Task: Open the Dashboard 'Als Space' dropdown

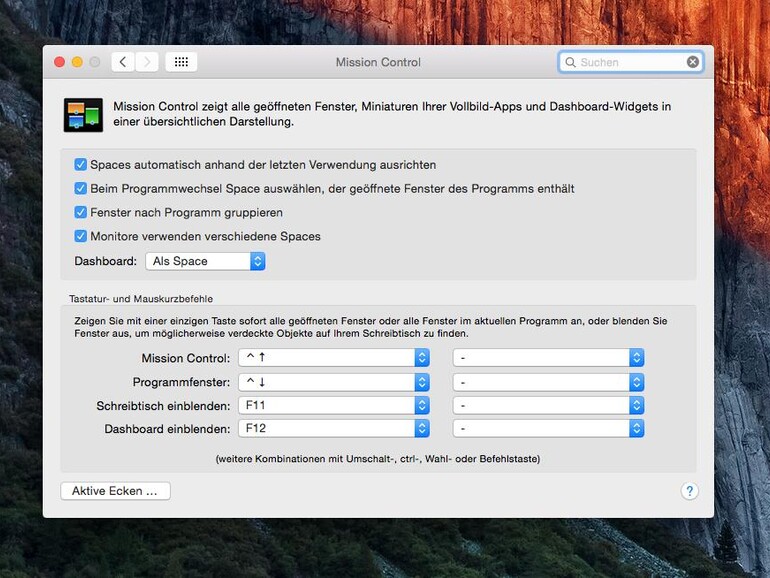Action: click(205, 261)
